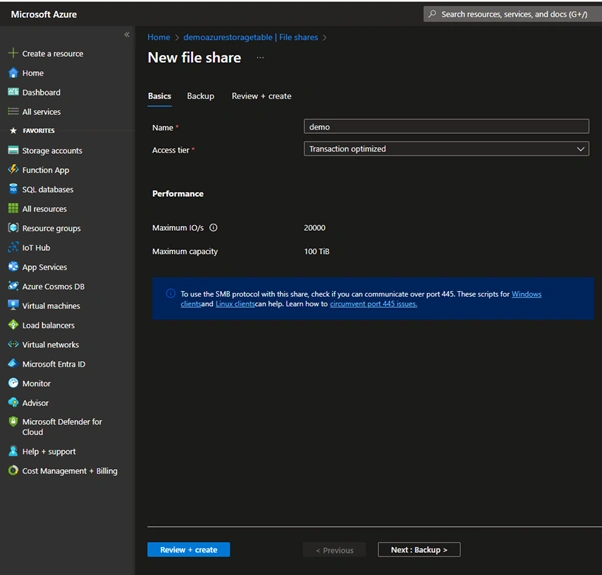Open the Load balancers icon
The image size is (602, 575).
(13, 325)
